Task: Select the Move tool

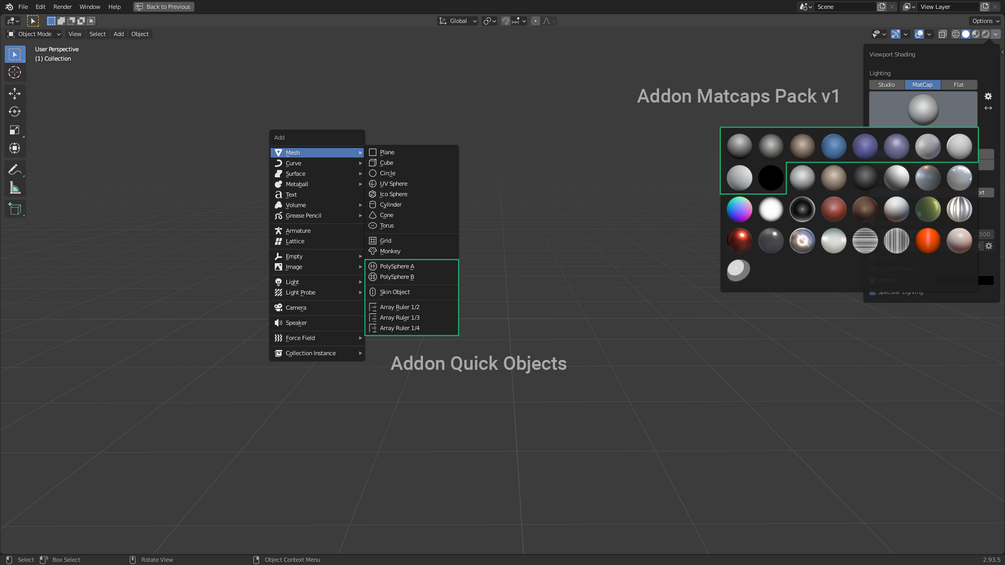Action: pos(15,94)
